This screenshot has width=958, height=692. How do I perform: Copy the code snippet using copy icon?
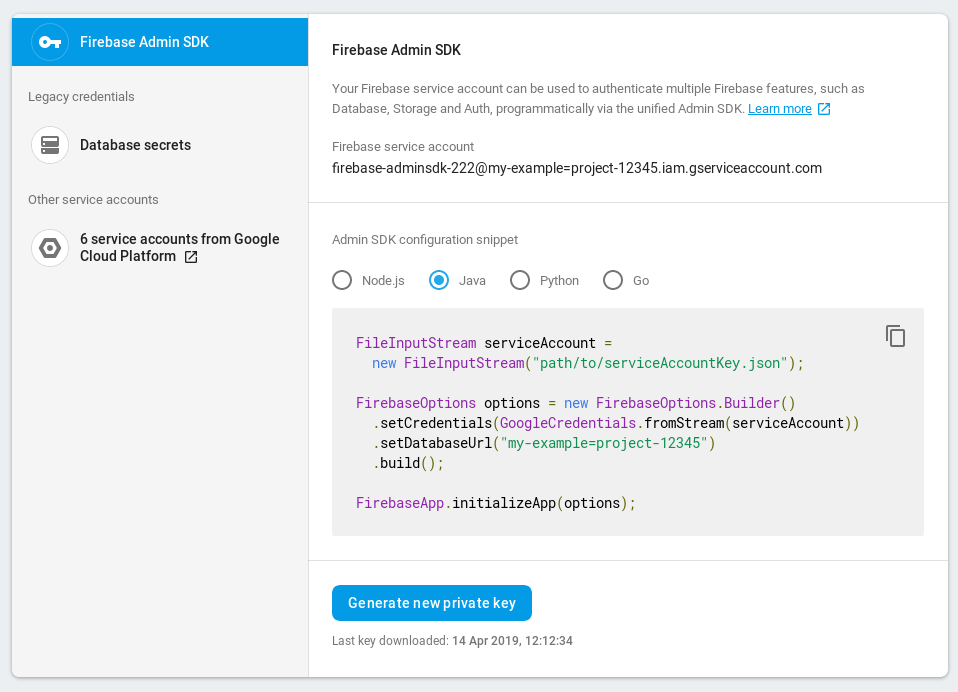point(895,336)
